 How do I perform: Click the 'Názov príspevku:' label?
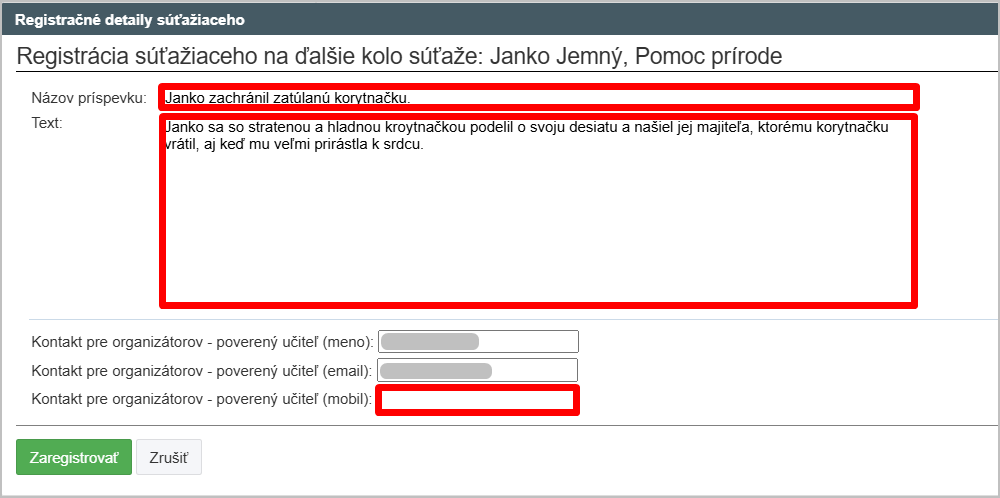click(89, 98)
